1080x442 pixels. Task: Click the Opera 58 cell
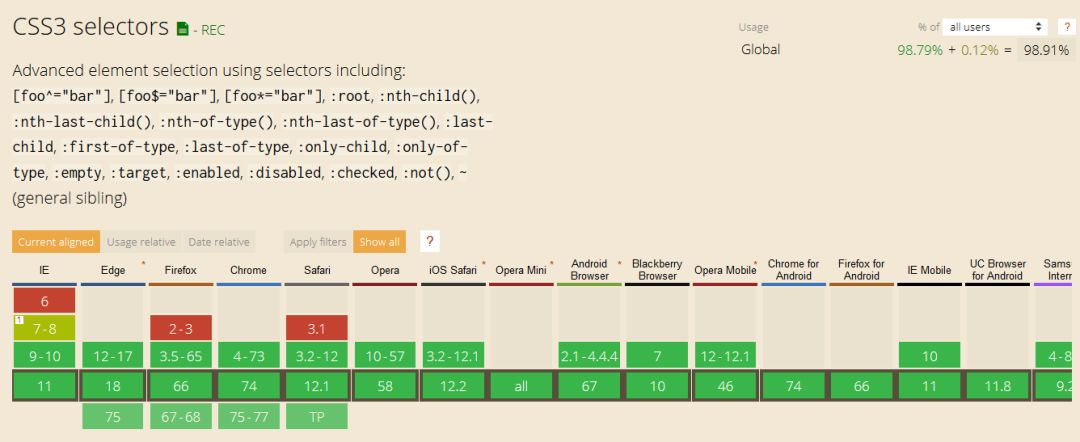385,386
